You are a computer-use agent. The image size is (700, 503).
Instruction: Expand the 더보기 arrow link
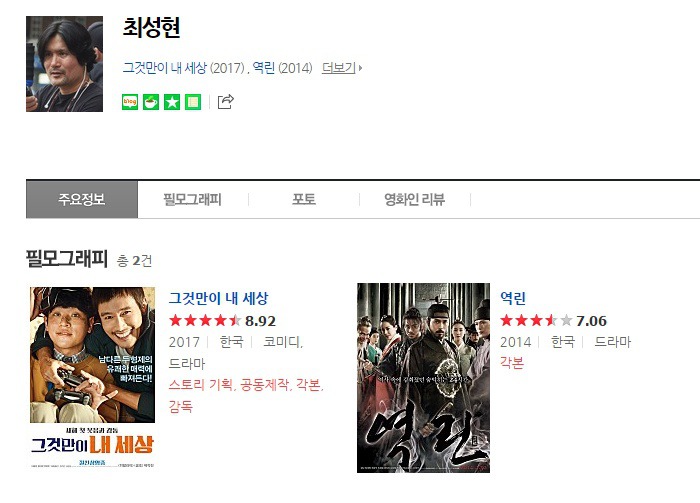[342, 68]
